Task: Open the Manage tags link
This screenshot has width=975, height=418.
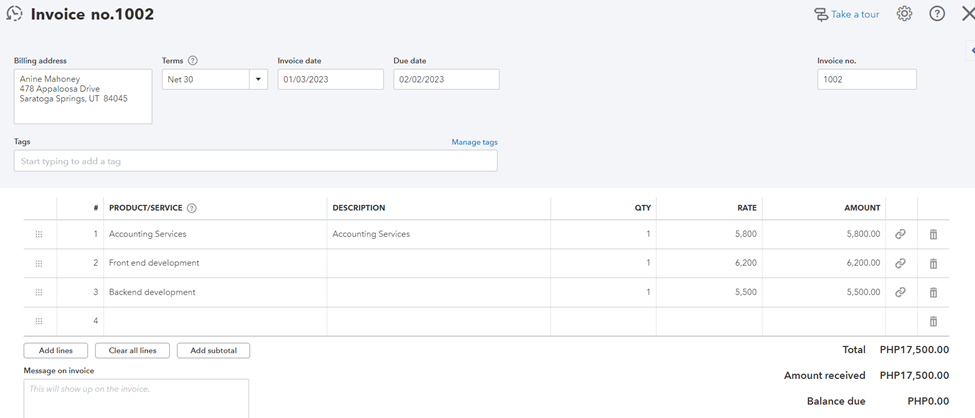Action: [474, 142]
